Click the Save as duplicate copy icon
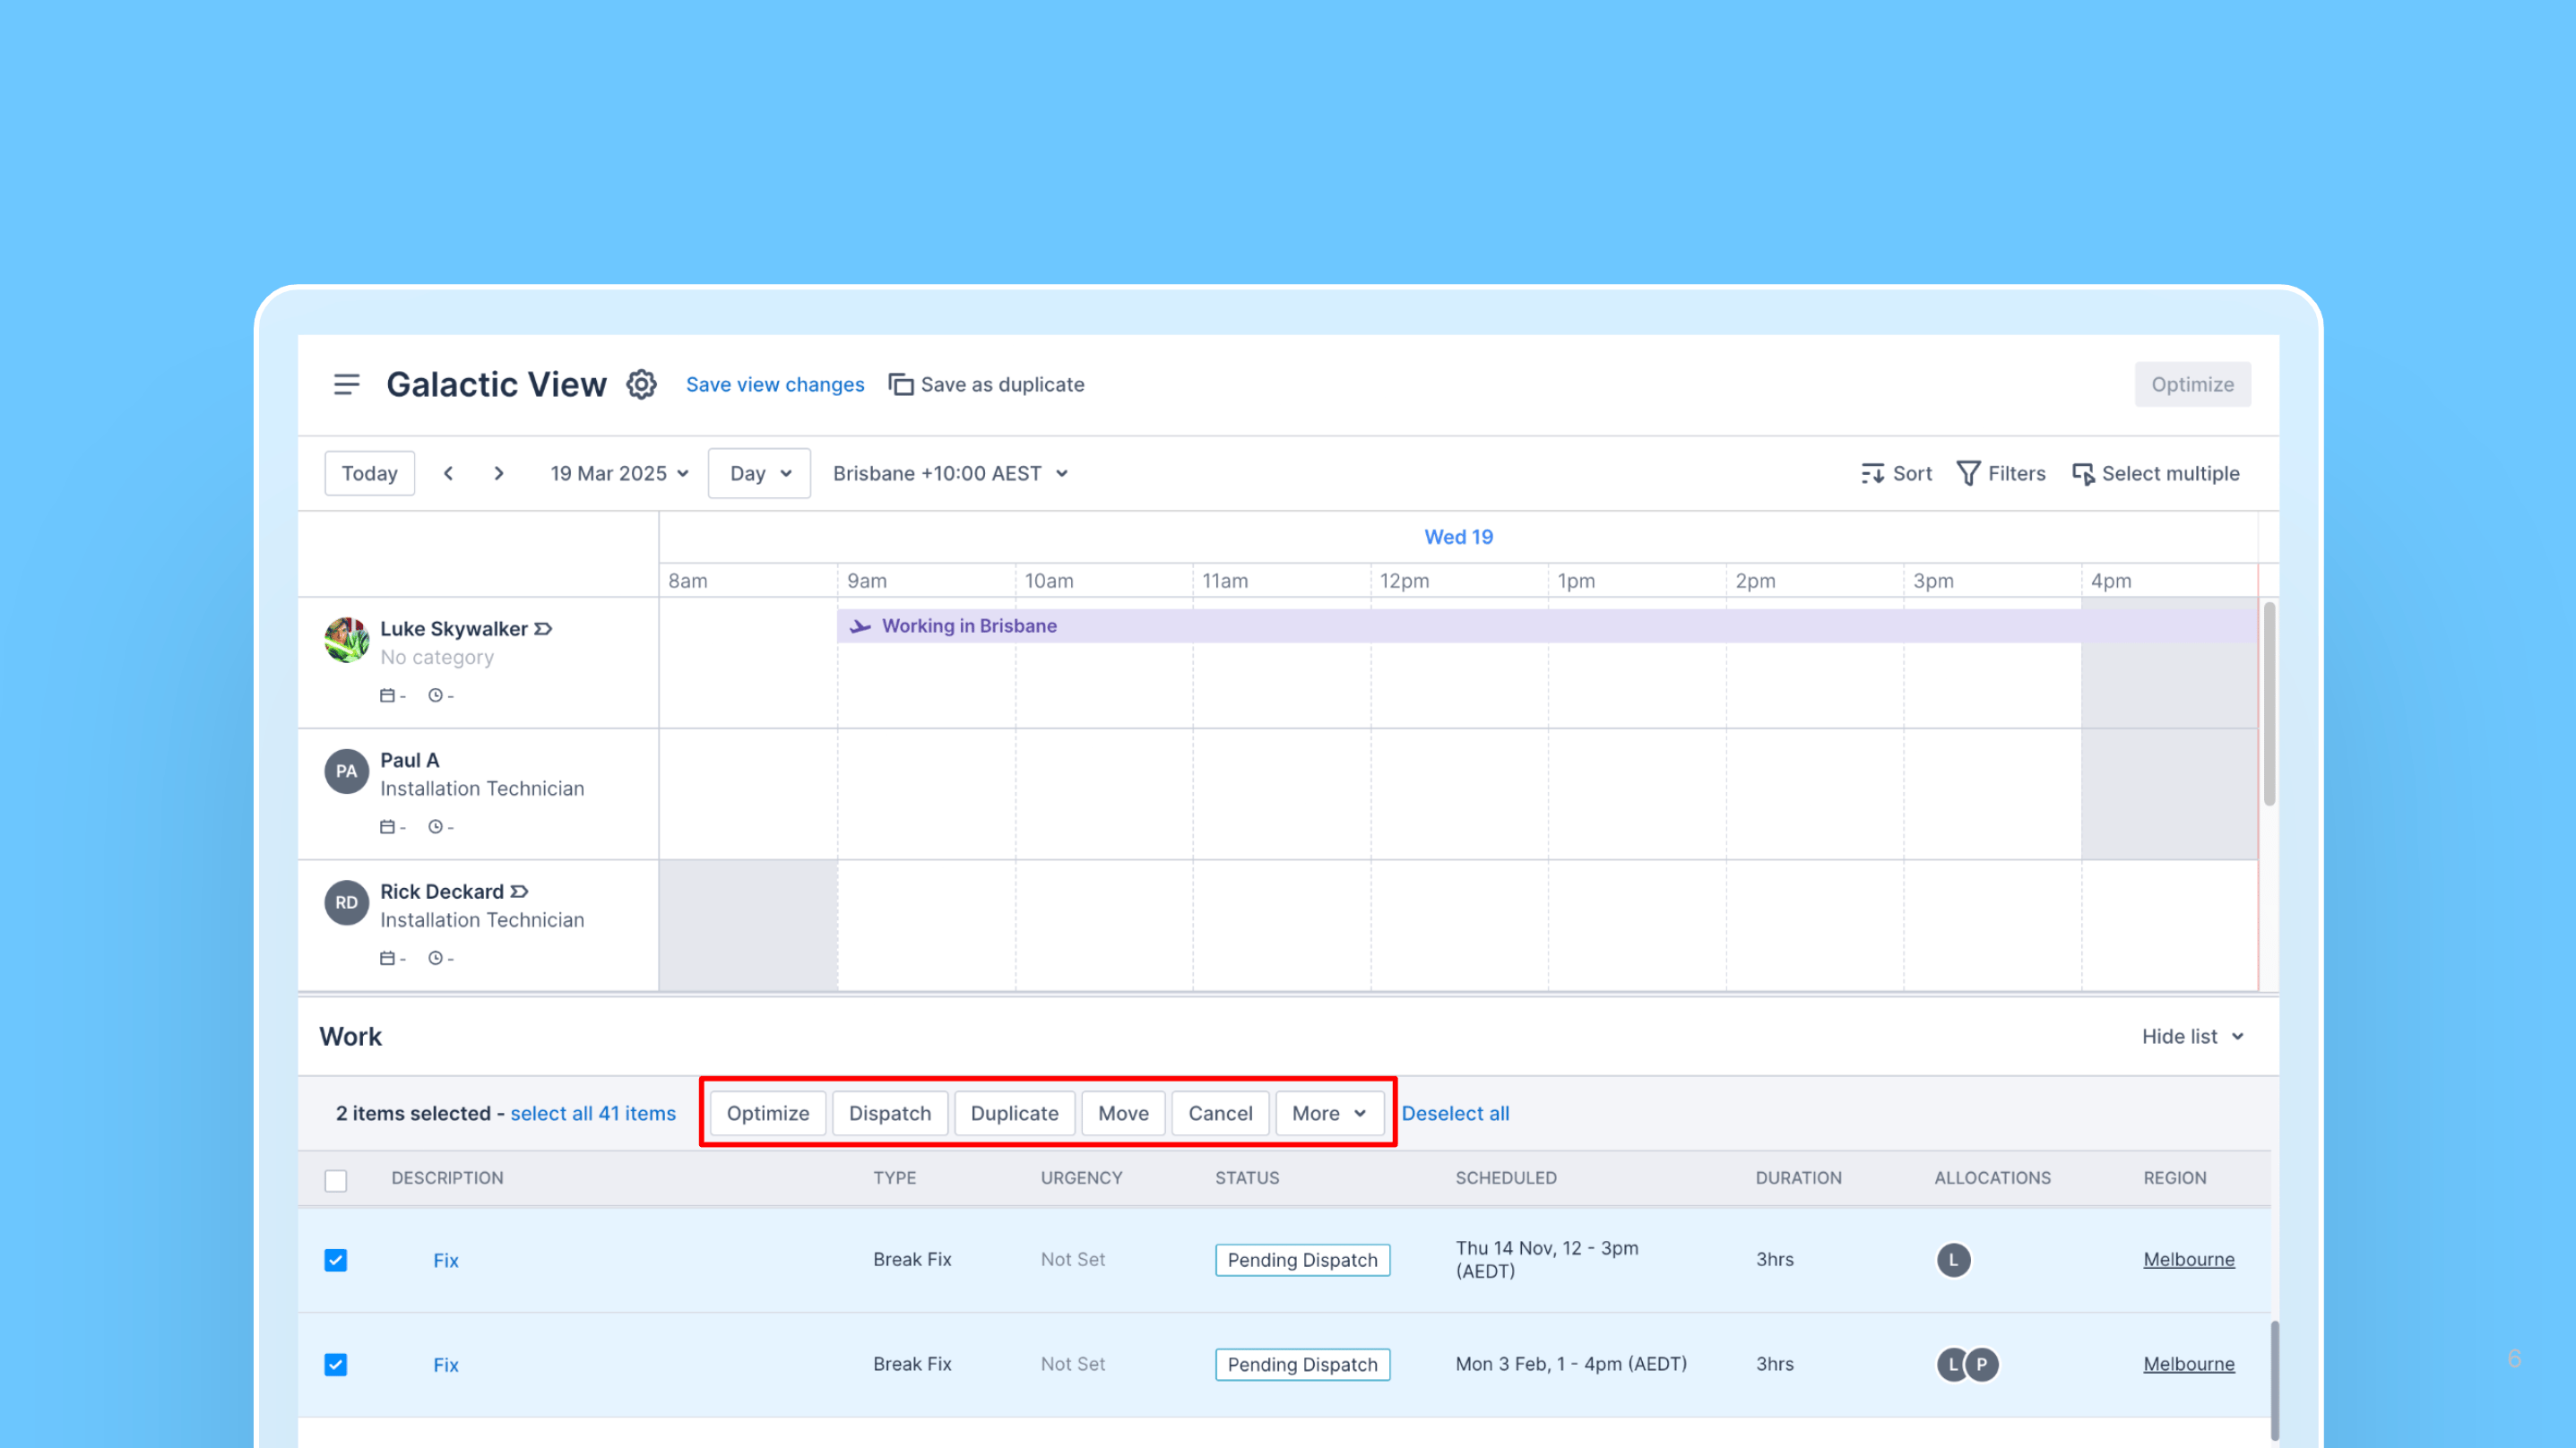This screenshot has width=2576, height=1448. [x=901, y=384]
